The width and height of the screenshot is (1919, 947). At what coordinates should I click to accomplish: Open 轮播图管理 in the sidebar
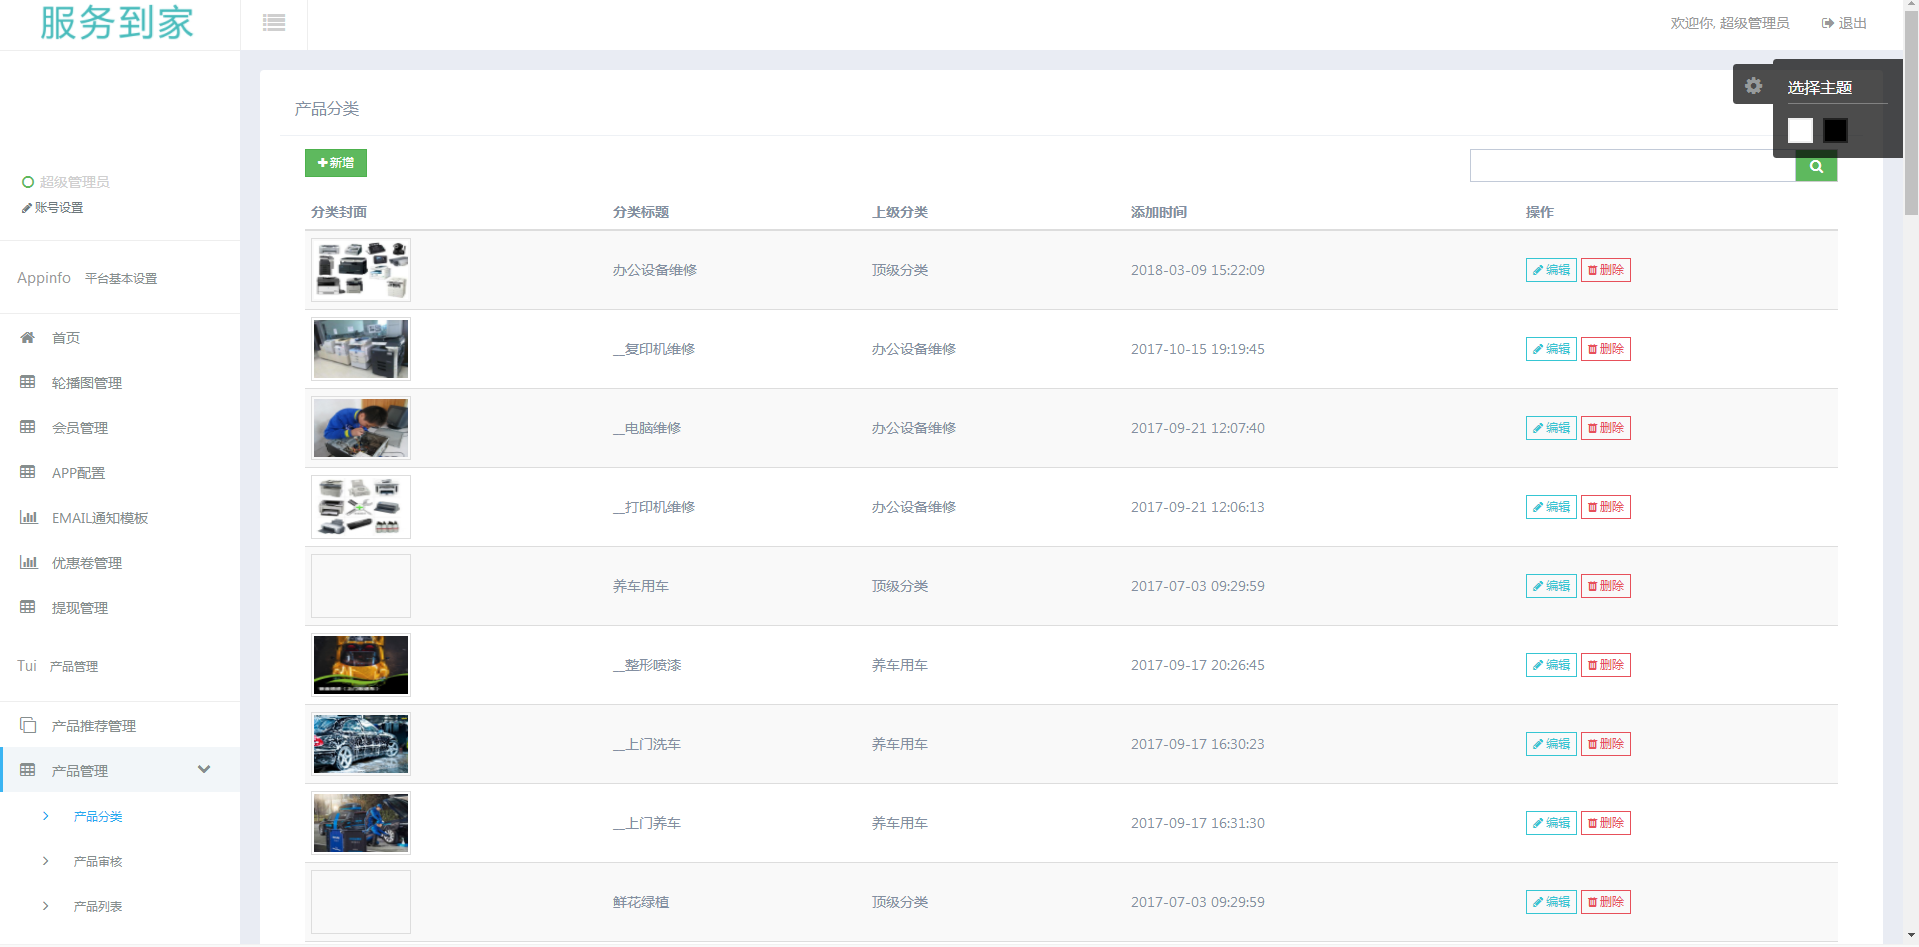point(87,383)
